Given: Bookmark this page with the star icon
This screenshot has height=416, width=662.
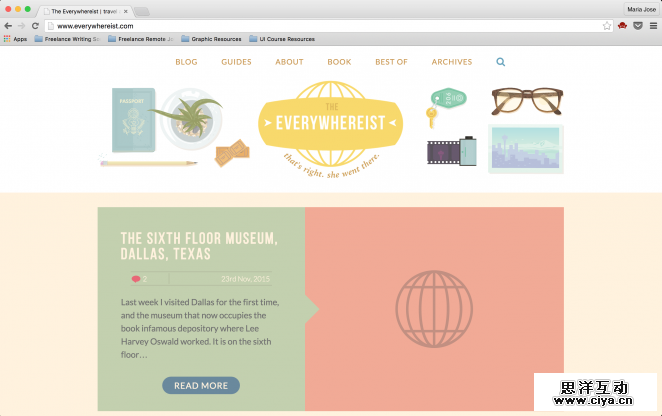Looking at the screenshot, I should [x=607, y=25].
